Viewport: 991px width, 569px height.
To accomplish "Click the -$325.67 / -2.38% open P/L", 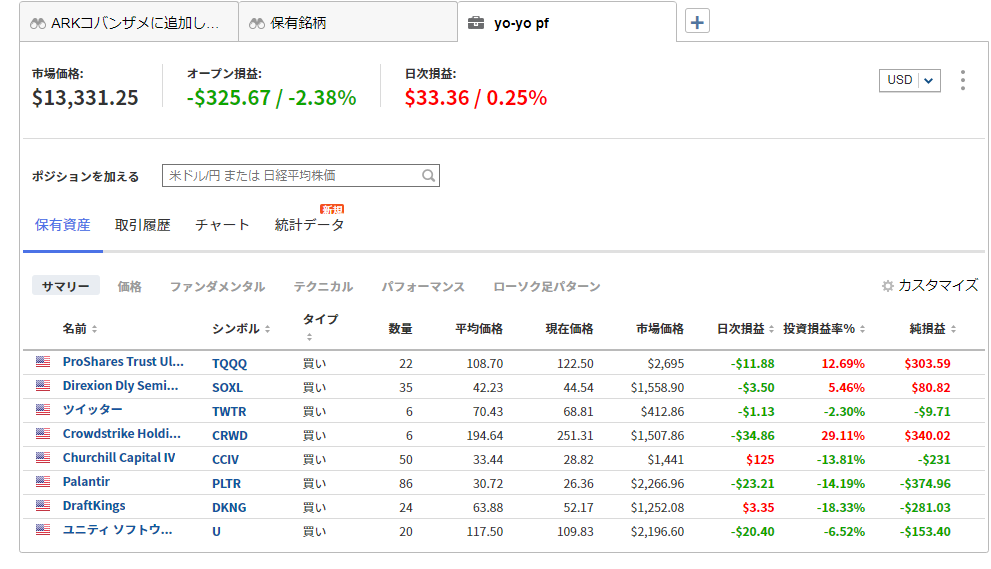I will [x=272, y=98].
